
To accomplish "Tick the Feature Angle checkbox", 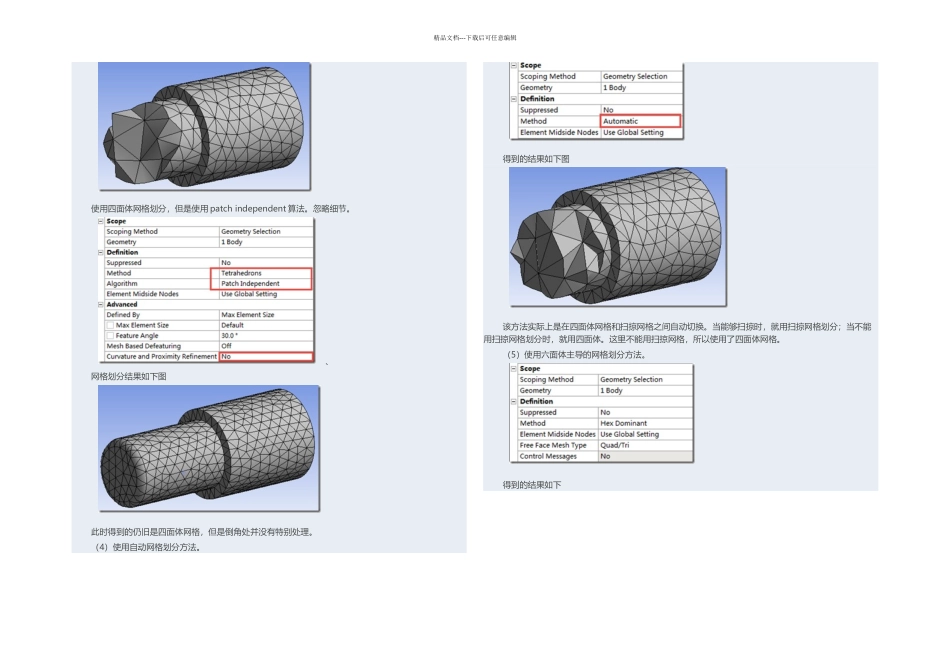I will pyautogui.click(x=110, y=336).
